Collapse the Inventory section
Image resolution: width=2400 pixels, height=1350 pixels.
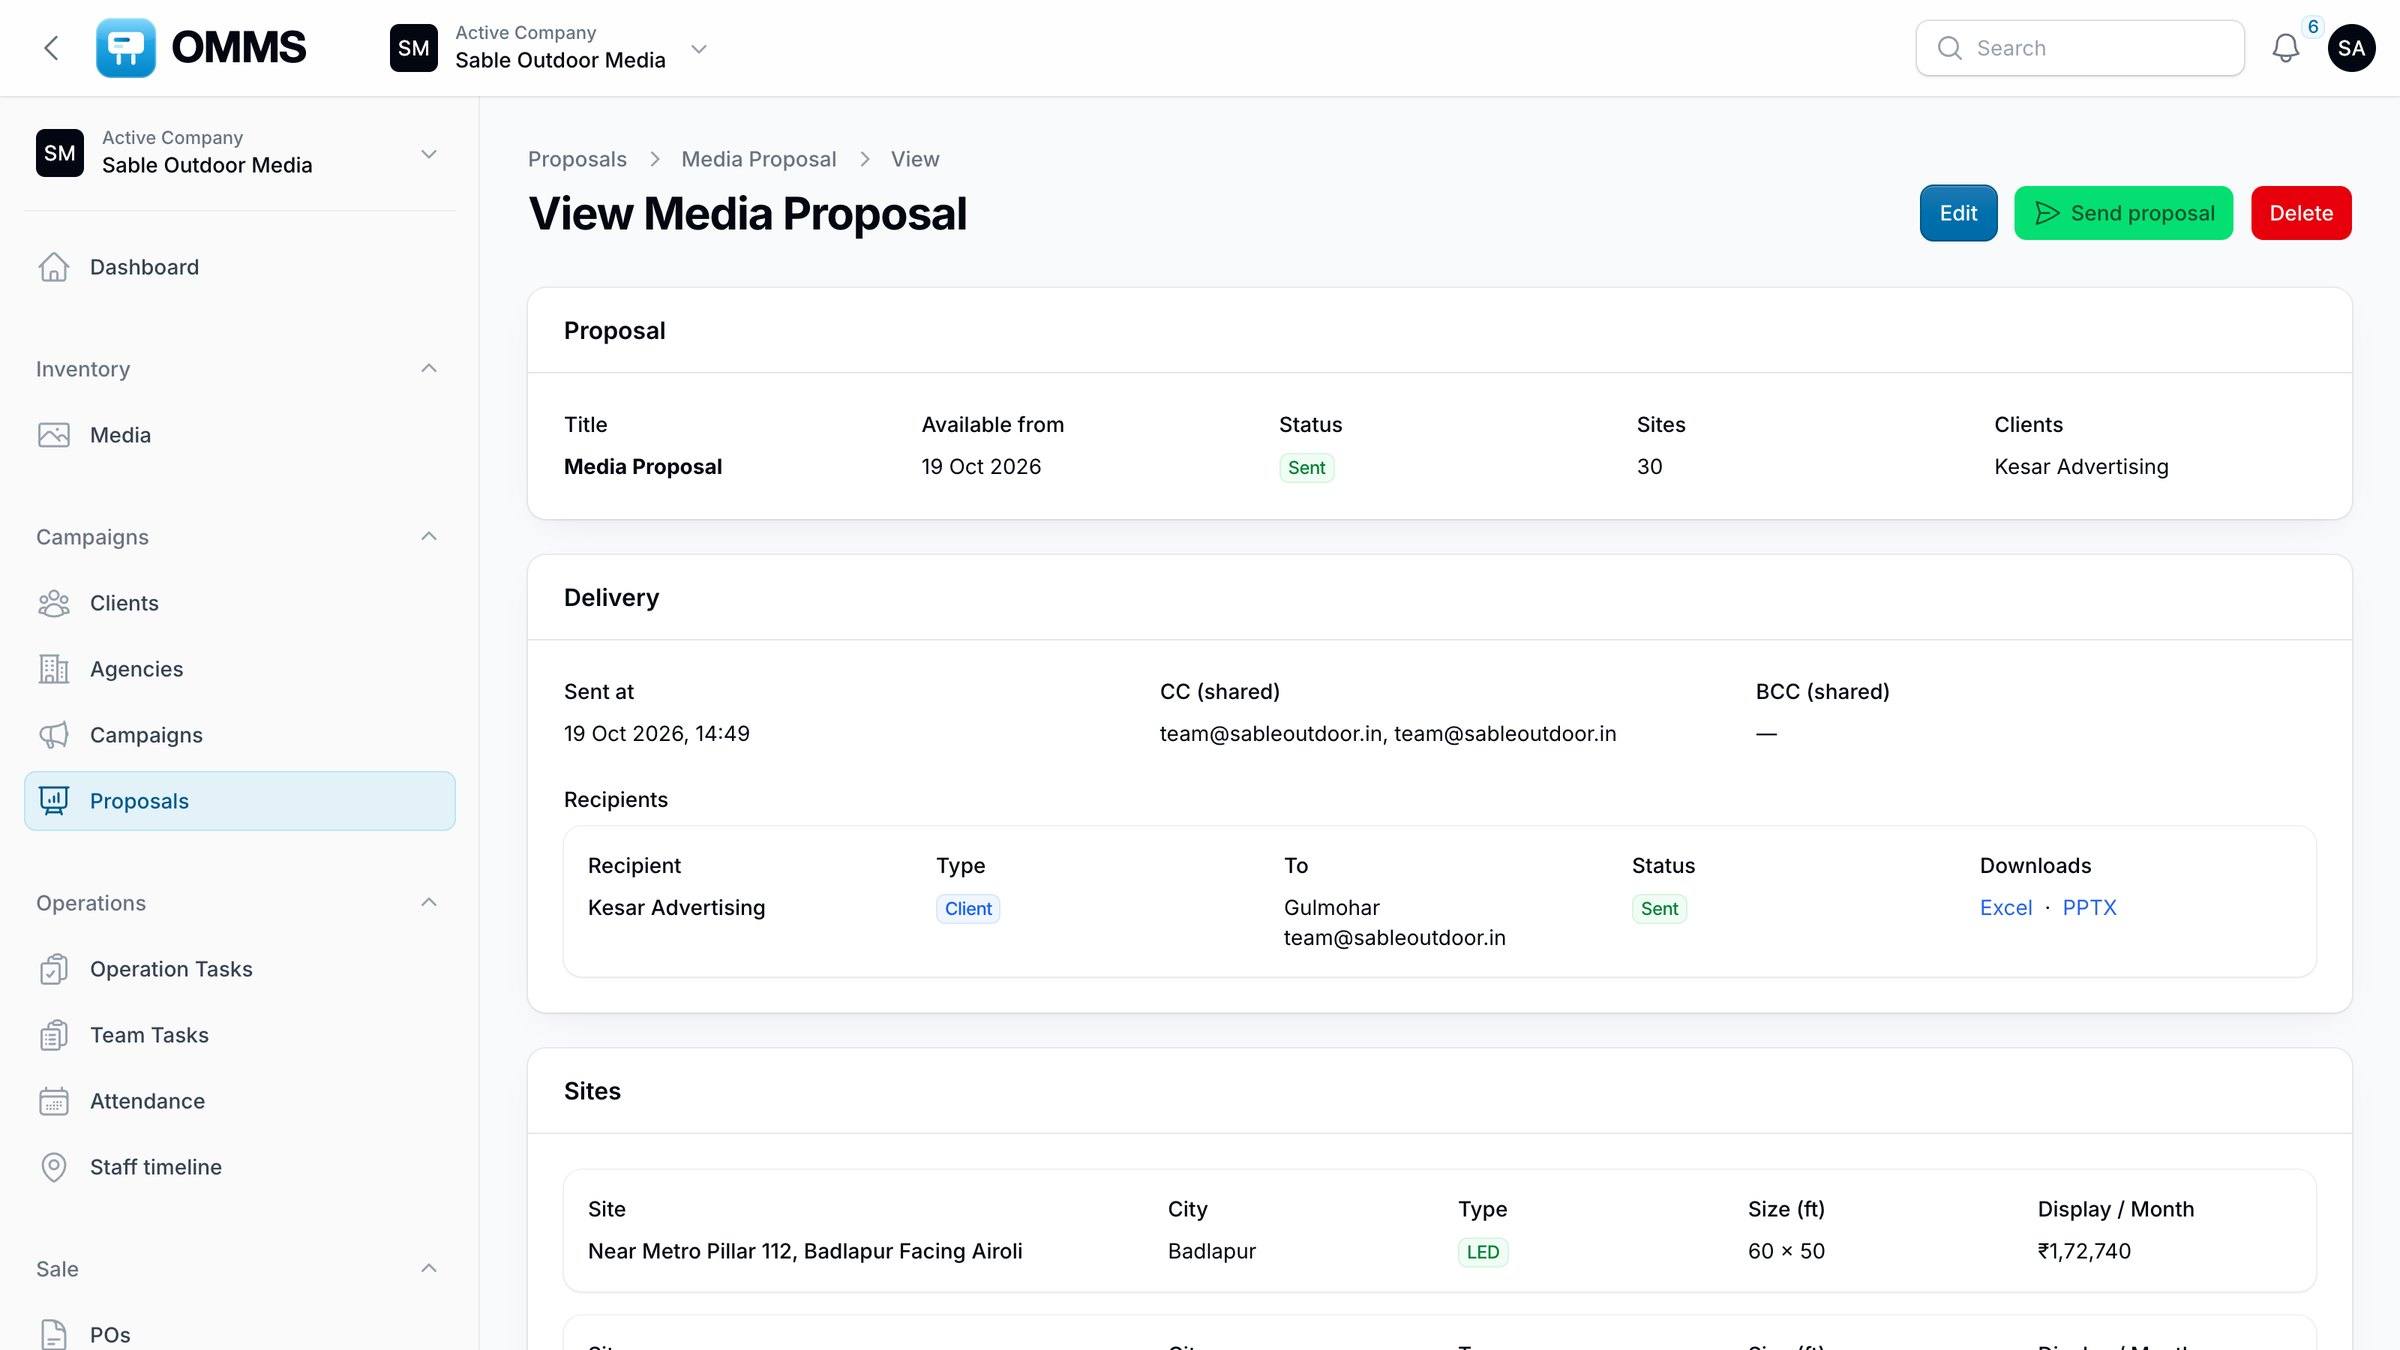[x=429, y=369]
